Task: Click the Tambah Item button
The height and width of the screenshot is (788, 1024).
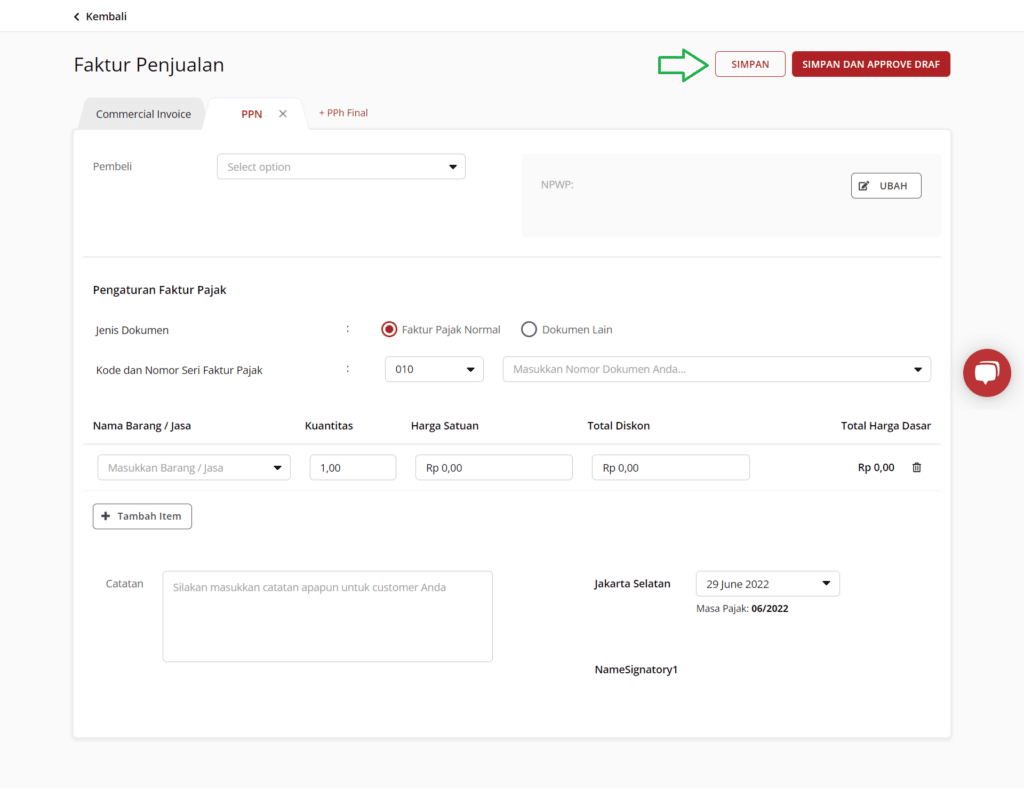Action: click(142, 516)
